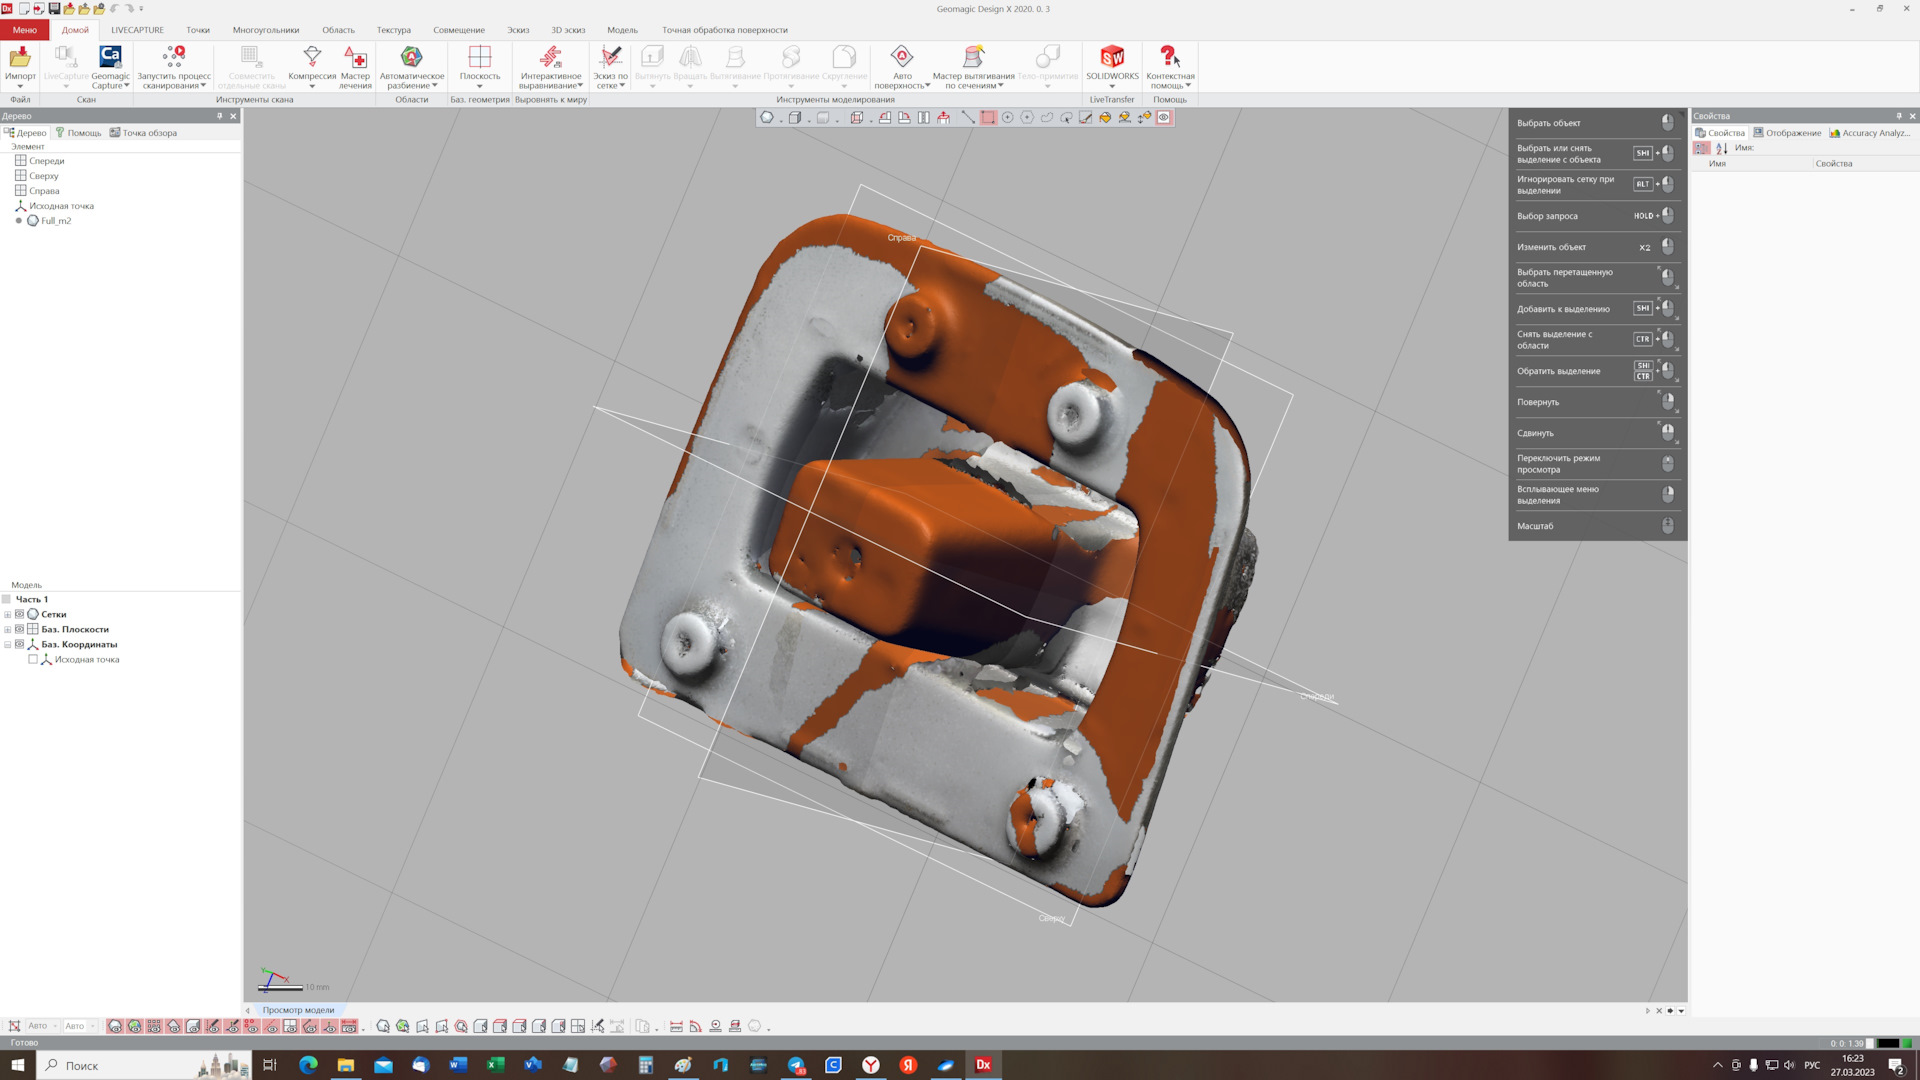Expand the Баз. Плоскости tree node
1920x1080 pixels.
[8, 629]
